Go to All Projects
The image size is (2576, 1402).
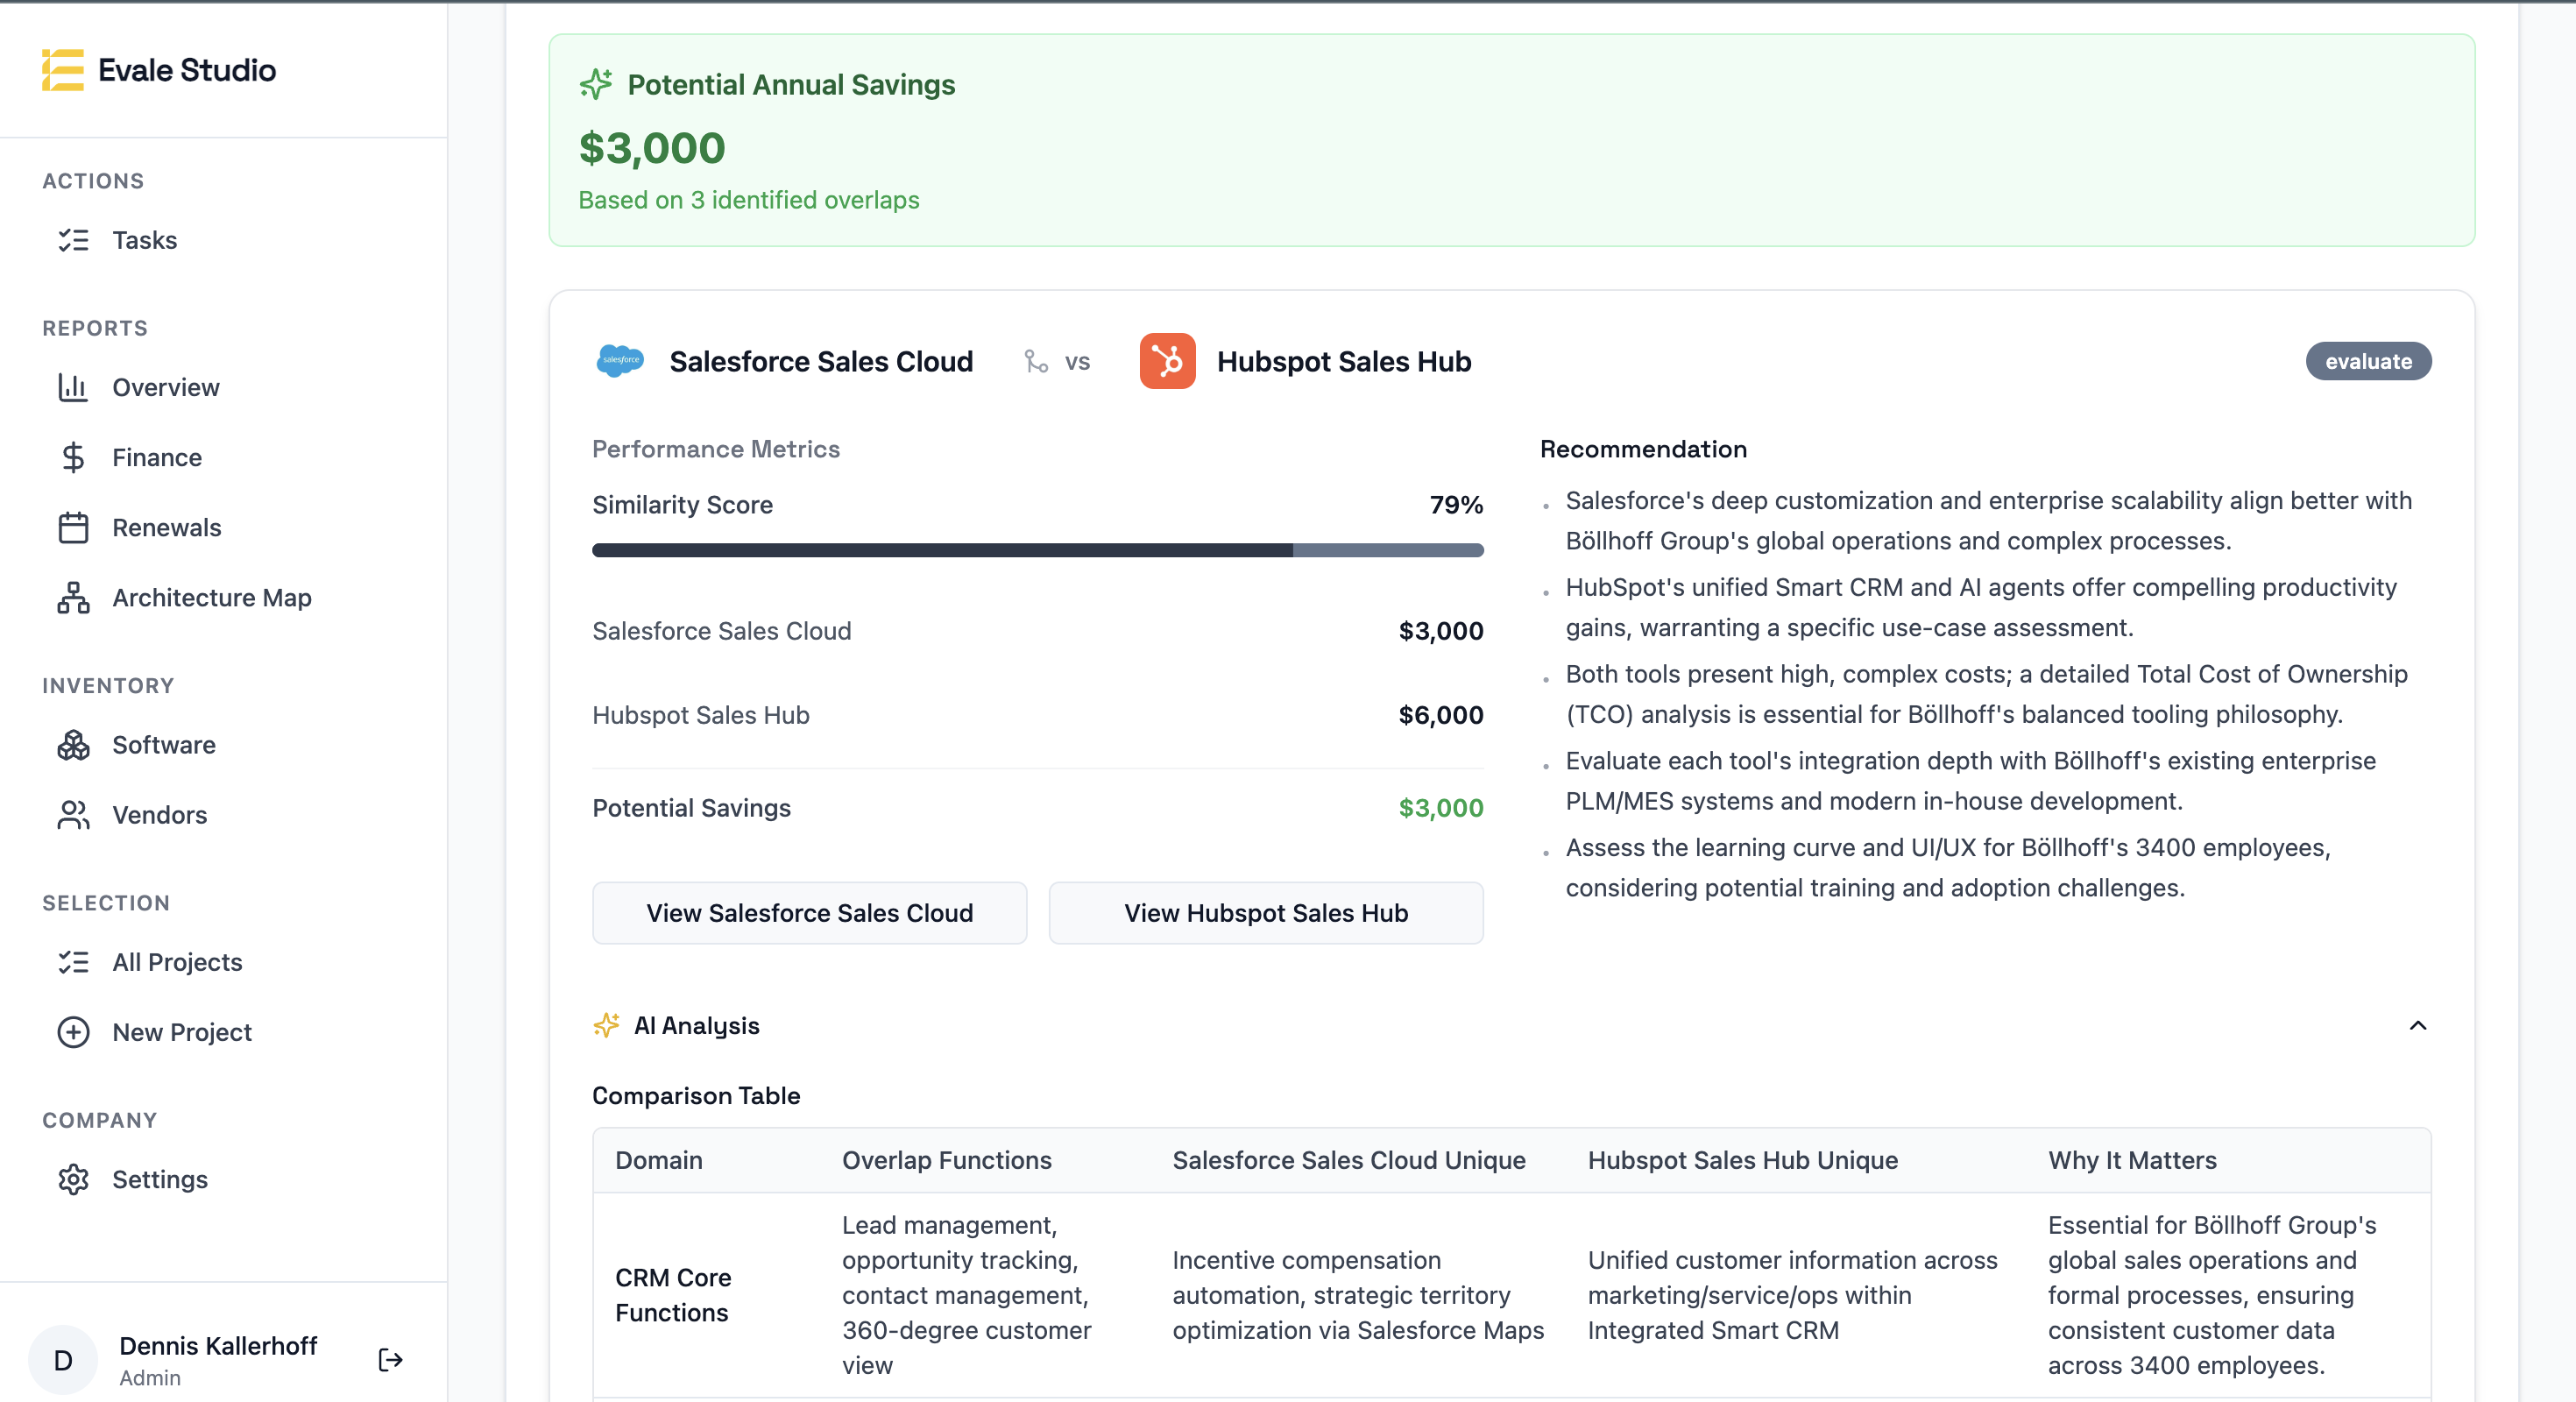coord(177,962)
